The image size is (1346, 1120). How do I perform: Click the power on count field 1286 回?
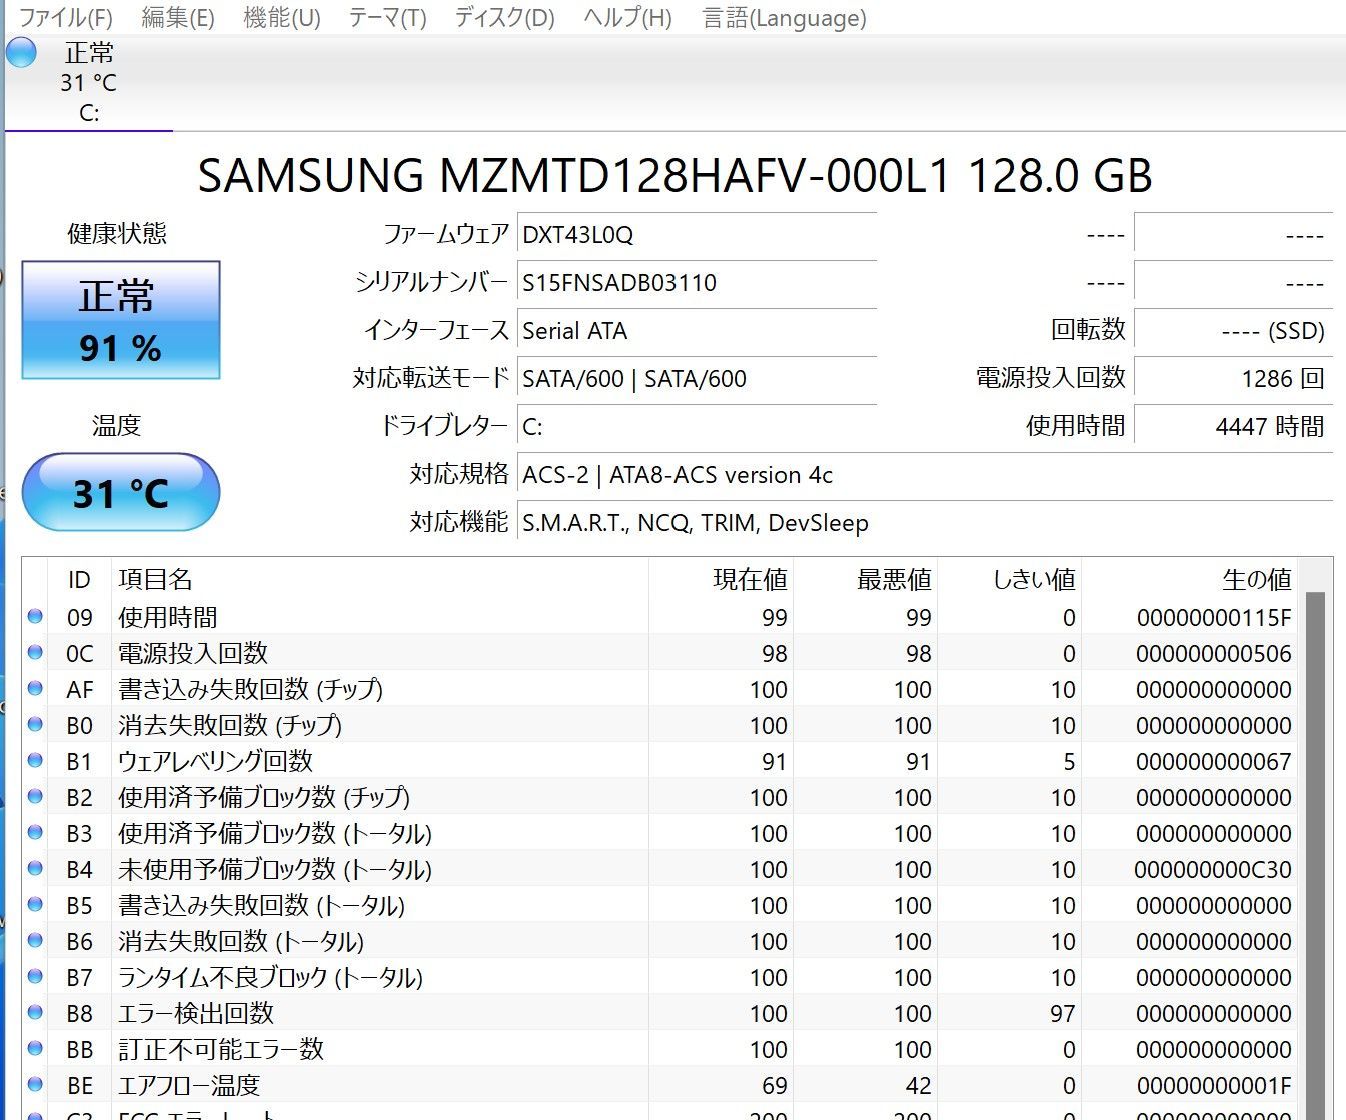(1234, 379)
